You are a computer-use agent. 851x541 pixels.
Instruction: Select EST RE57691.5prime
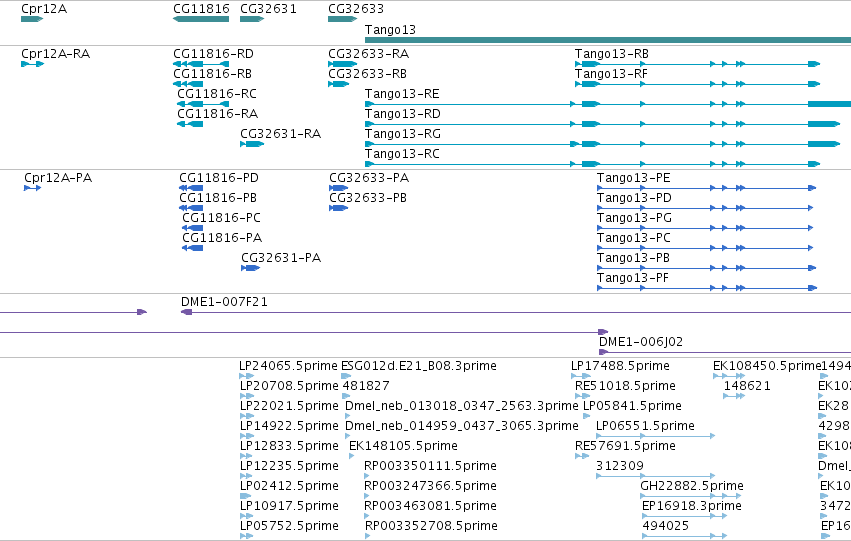point(625,447)
